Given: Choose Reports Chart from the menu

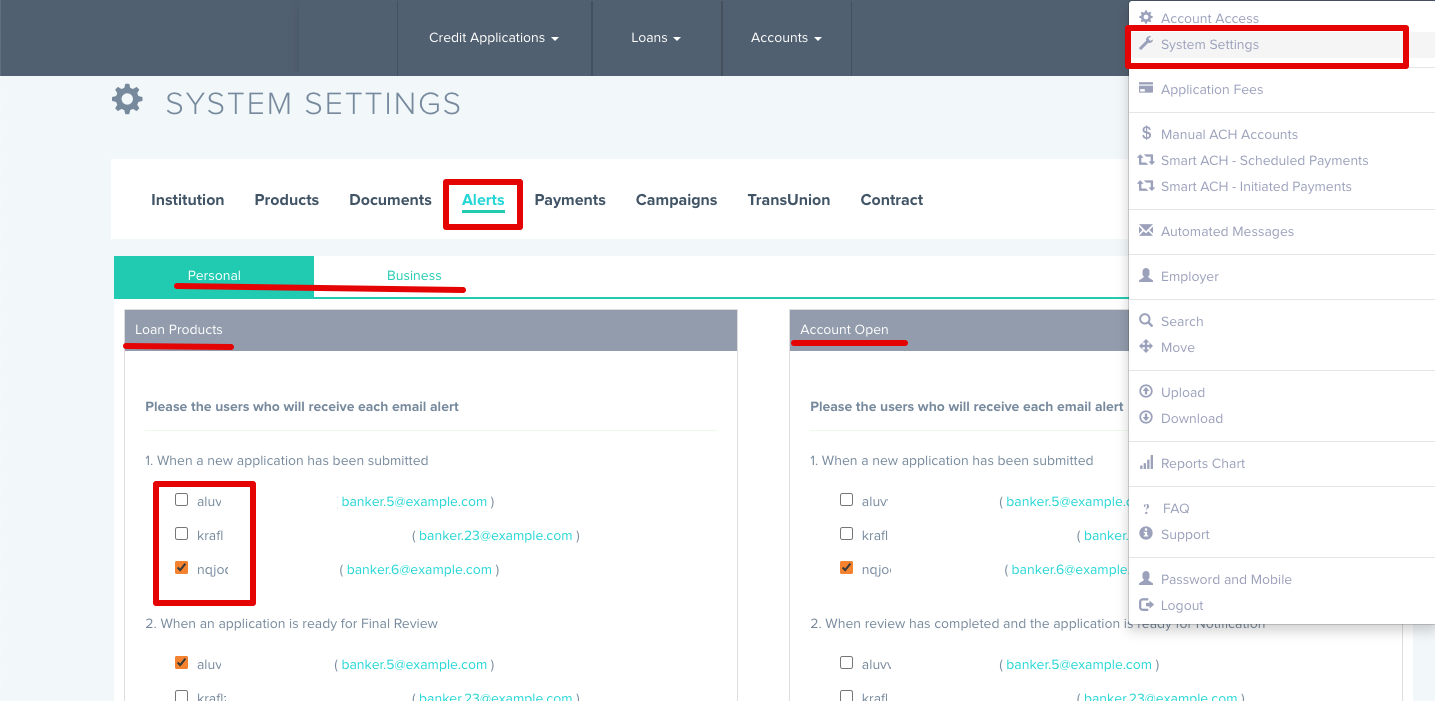Looking at the screenshot, I should [x=1203, y=463].
